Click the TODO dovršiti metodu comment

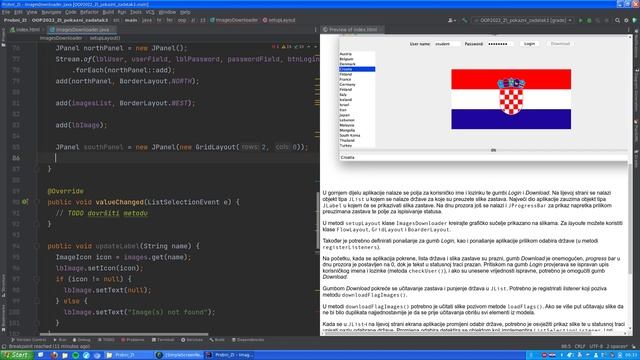[x=102, y=213]
